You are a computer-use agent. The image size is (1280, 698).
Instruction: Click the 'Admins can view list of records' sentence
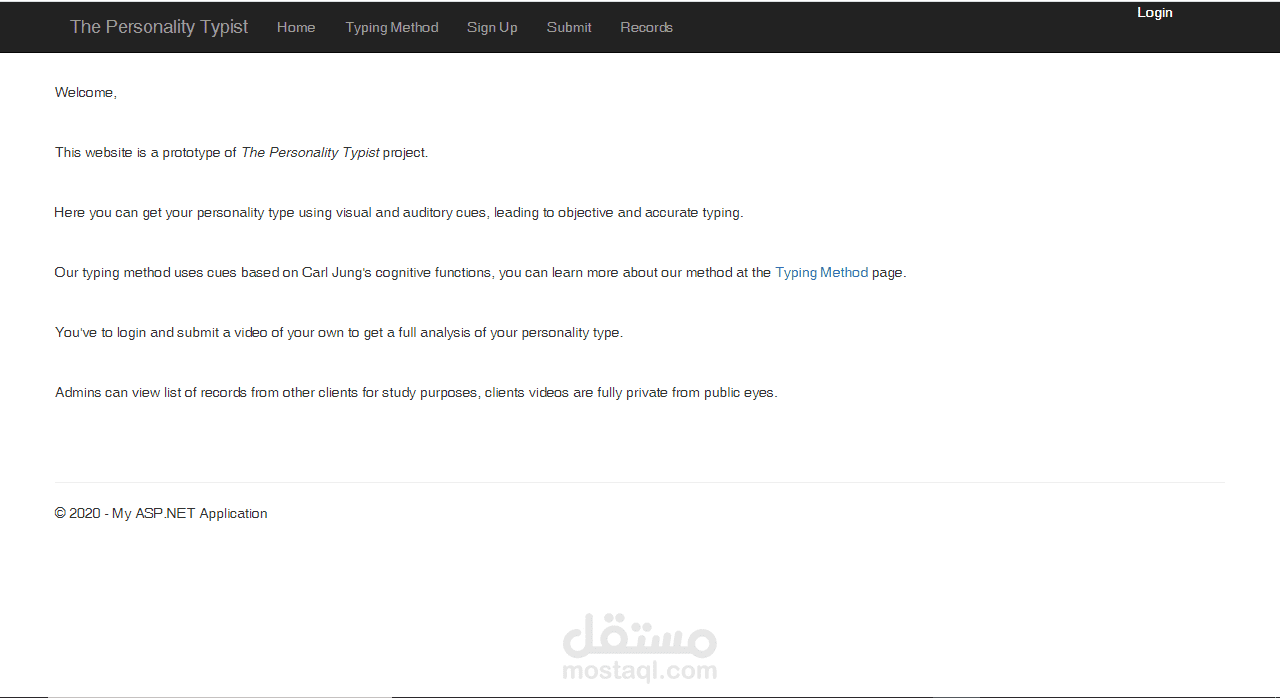click(416, 392)
